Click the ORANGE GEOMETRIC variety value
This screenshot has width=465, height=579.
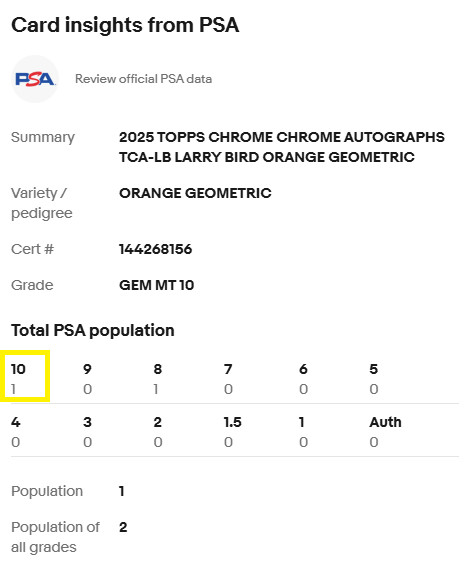coord(195,193)
